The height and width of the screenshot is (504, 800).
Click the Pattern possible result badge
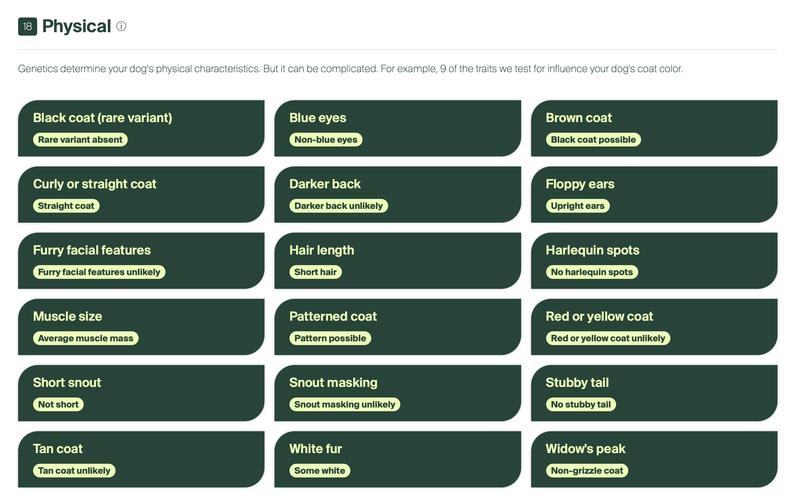point(331,338)
